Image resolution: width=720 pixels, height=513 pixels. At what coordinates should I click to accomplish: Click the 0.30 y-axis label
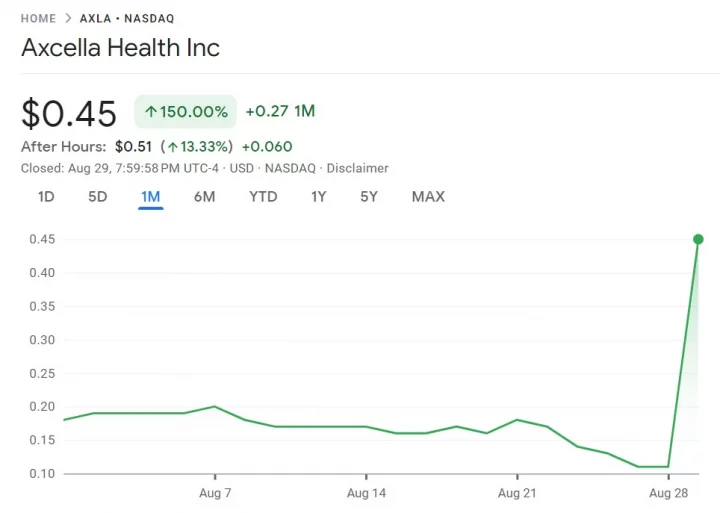click(42, 340)
